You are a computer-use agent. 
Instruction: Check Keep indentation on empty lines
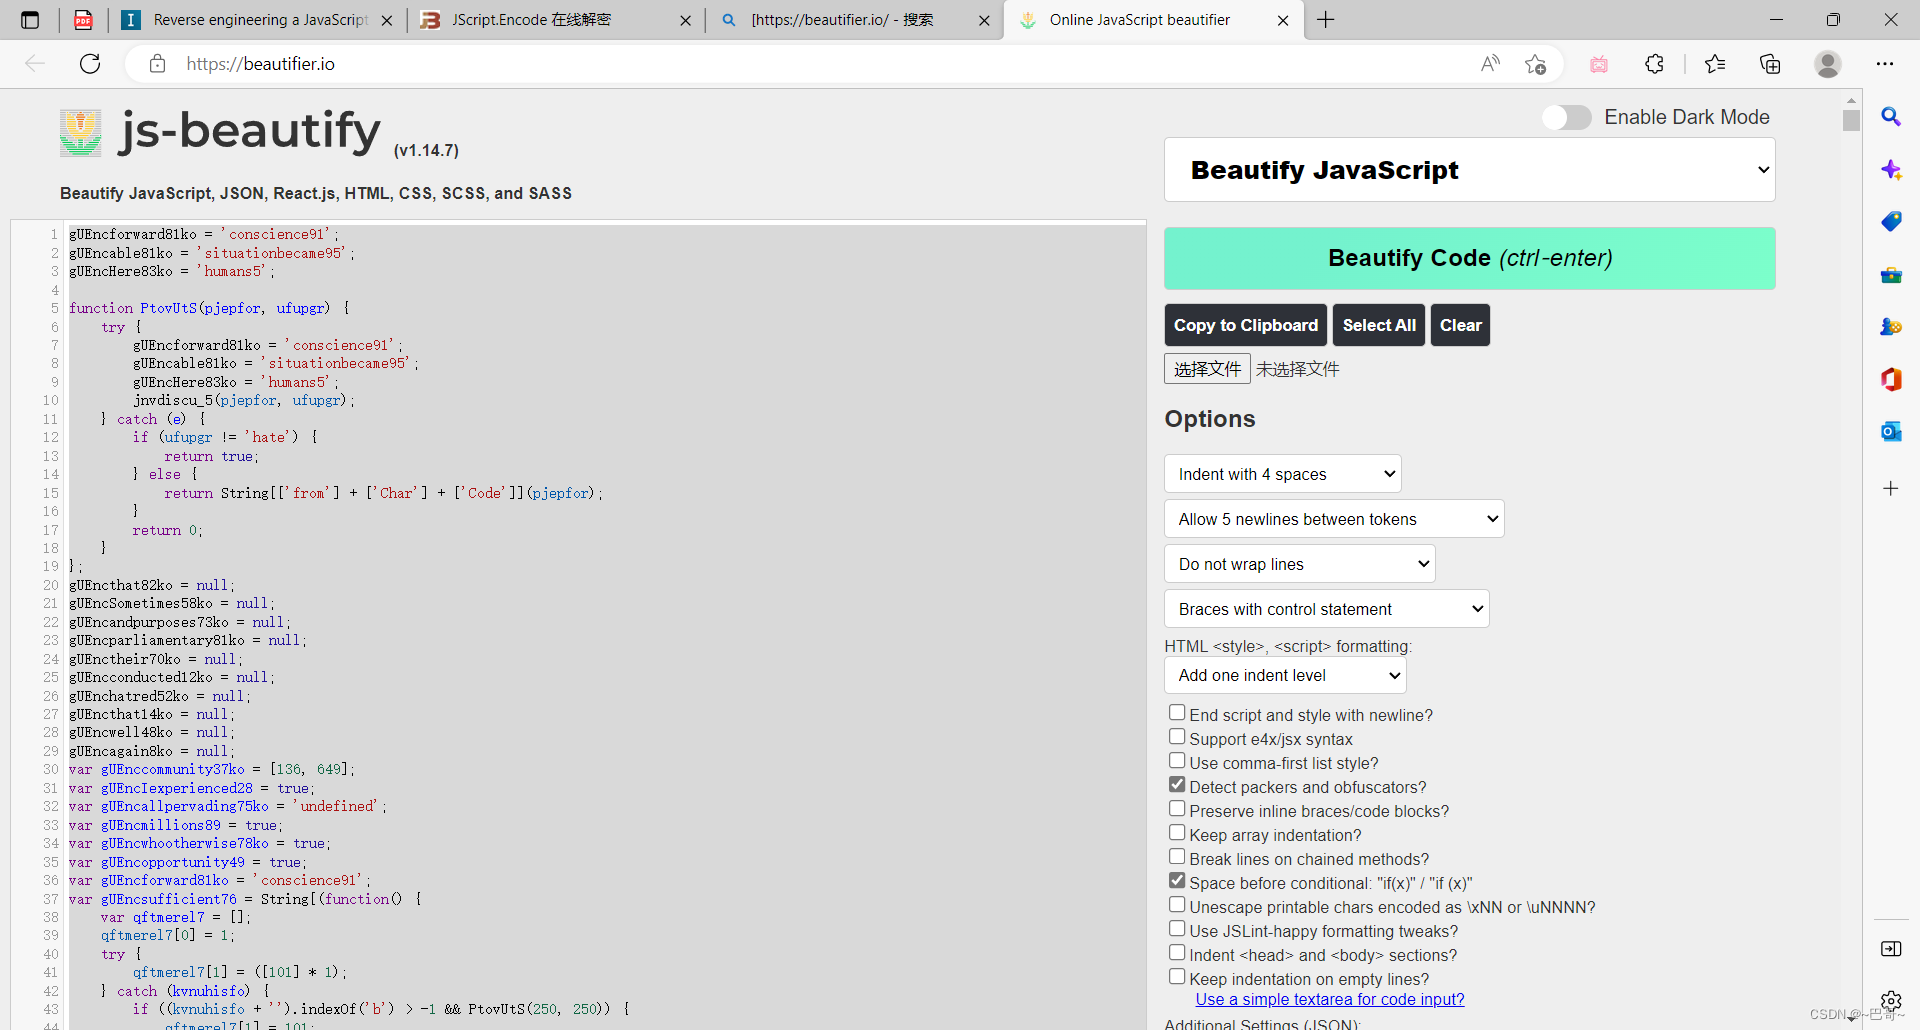click(x=1177, y=977)
